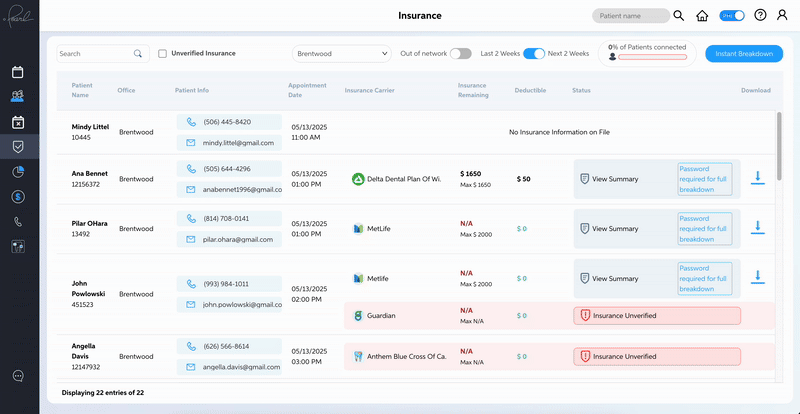Click the dollar sign billing icon
This screenshot has width=800, height=414.
pyautogui.click(x=18, y=197)
